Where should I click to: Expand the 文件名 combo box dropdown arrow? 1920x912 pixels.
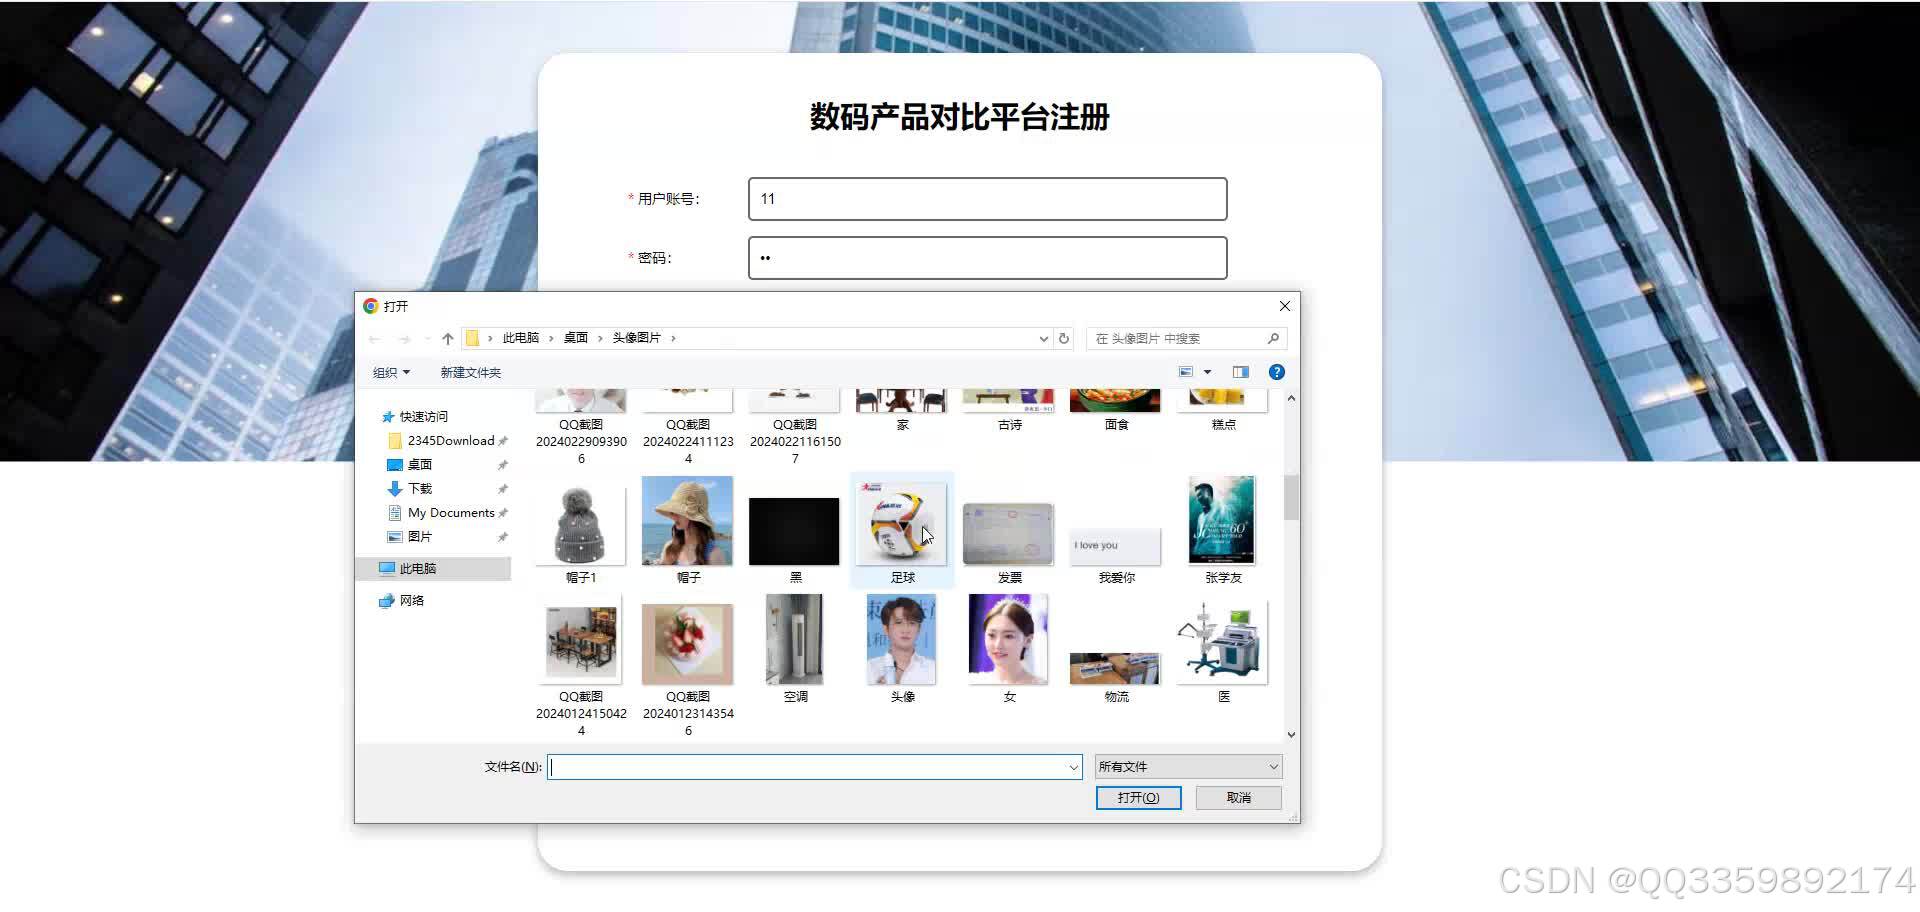[1074, 767]
